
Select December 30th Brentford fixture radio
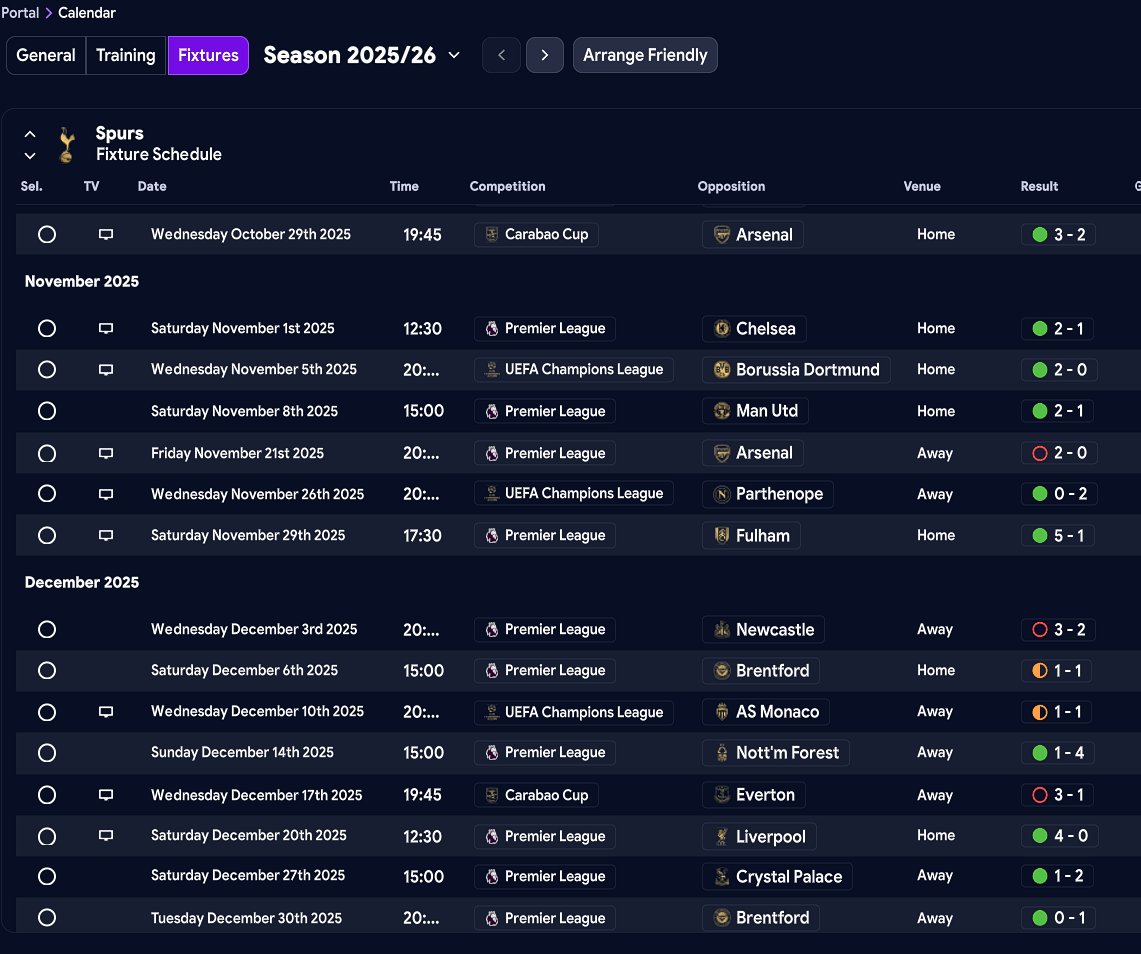47,918
